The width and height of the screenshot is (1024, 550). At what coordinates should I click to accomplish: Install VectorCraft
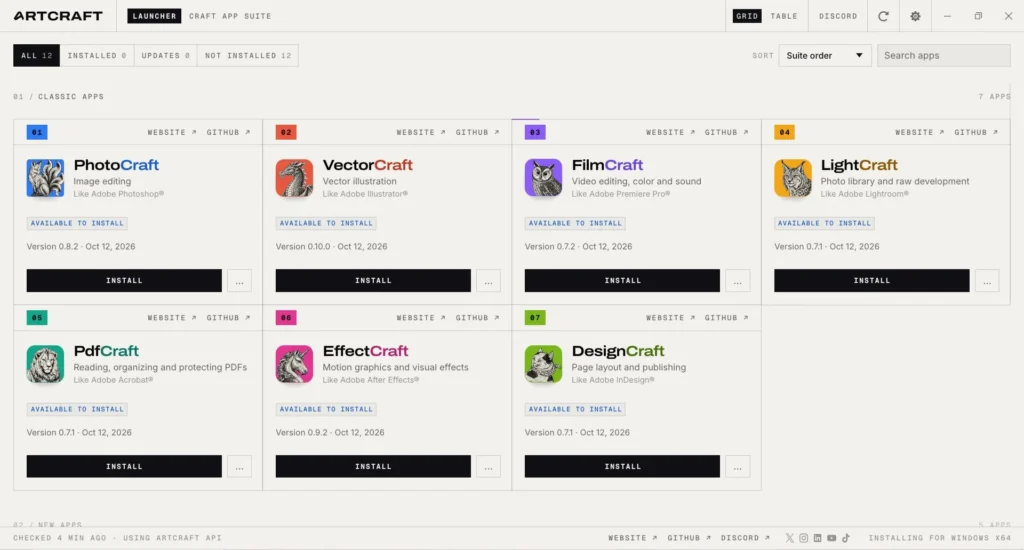tap(373, 281)
